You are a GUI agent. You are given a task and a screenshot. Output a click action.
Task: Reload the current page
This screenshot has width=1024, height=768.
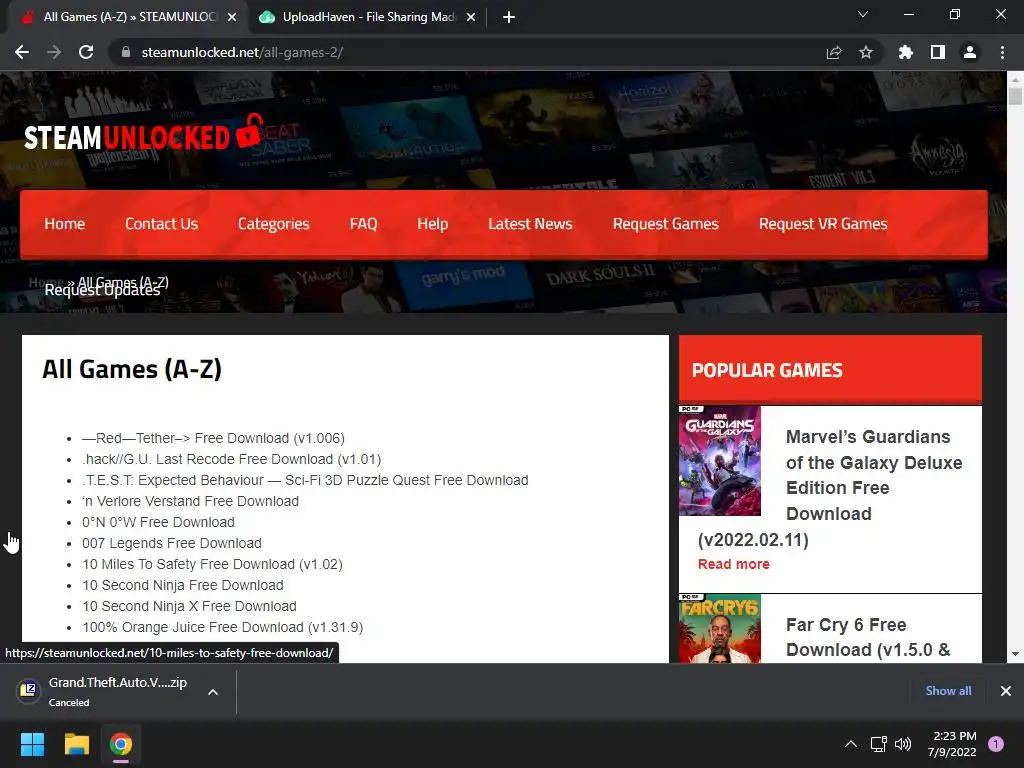click(86, 52)
